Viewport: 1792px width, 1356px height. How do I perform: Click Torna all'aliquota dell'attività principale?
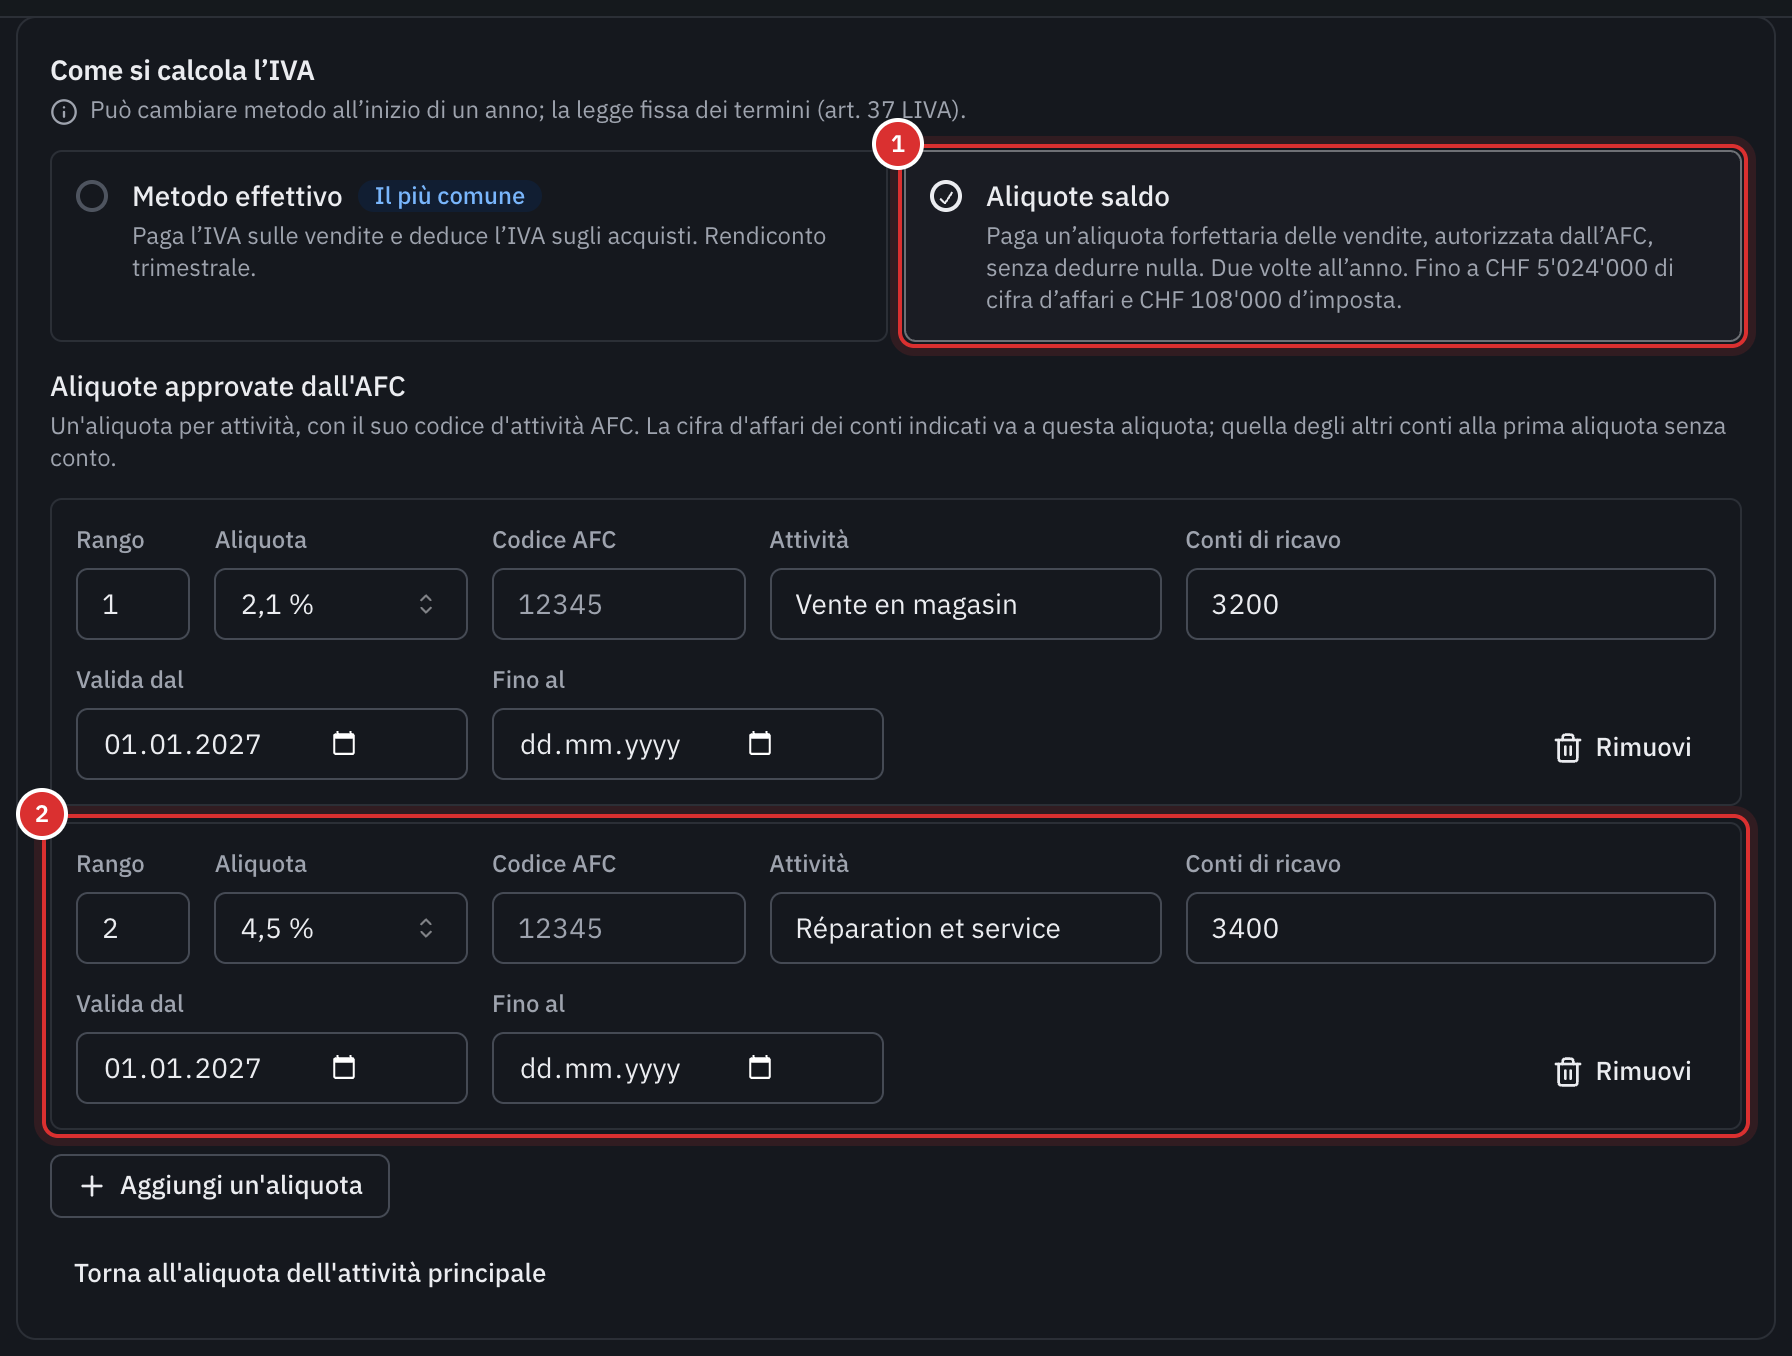pos(310,1273)
